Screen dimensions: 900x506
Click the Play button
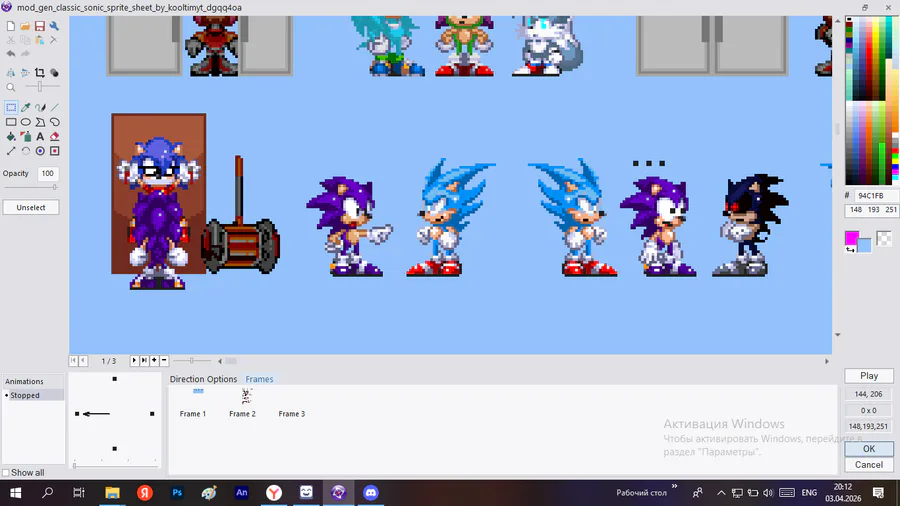click(x=869, y=376)
